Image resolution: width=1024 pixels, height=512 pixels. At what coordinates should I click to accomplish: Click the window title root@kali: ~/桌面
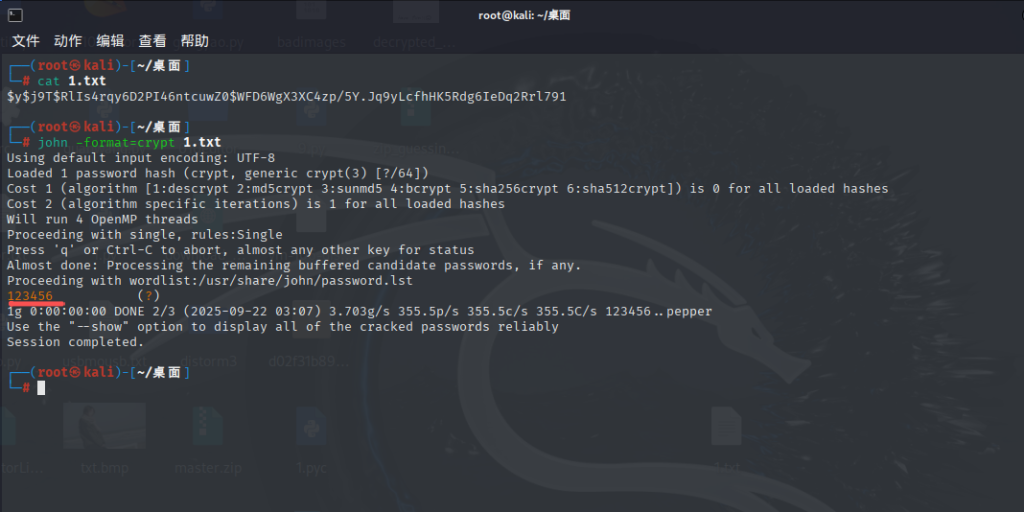(512, 15)
